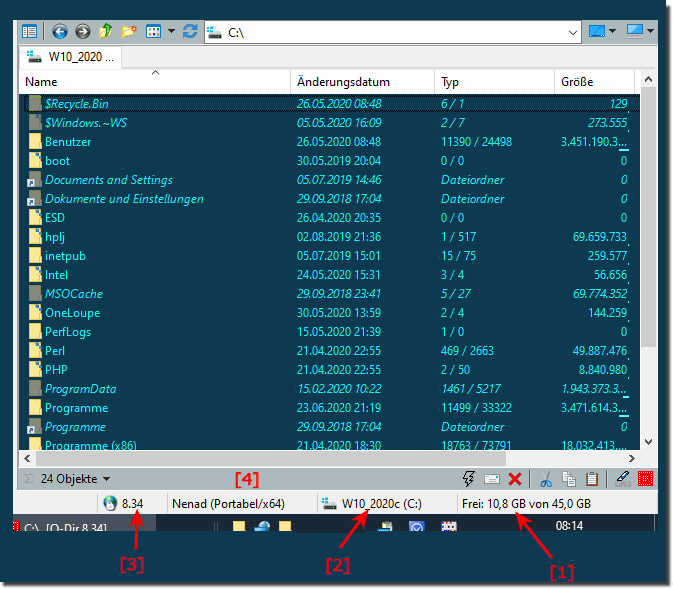Click the highlighter pen icon
The image size is (673, 589).
pyautogui.click(x=622, y=479)
